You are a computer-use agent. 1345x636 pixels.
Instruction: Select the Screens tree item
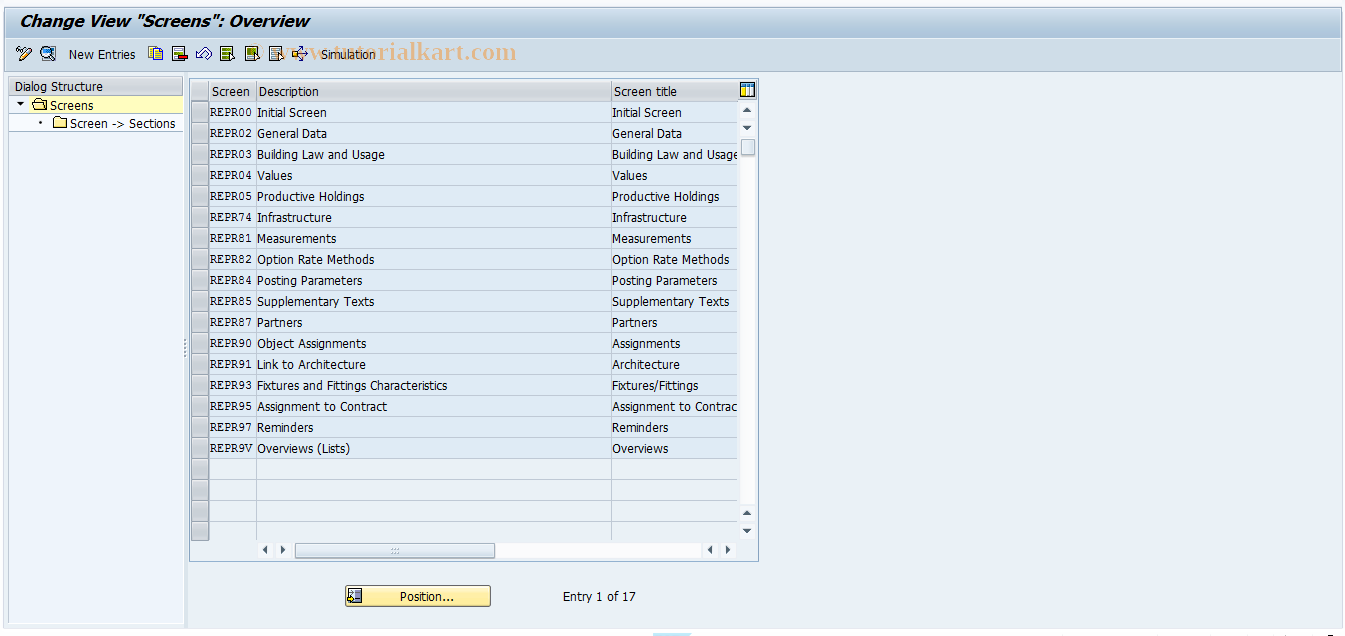tap(72, 105)
